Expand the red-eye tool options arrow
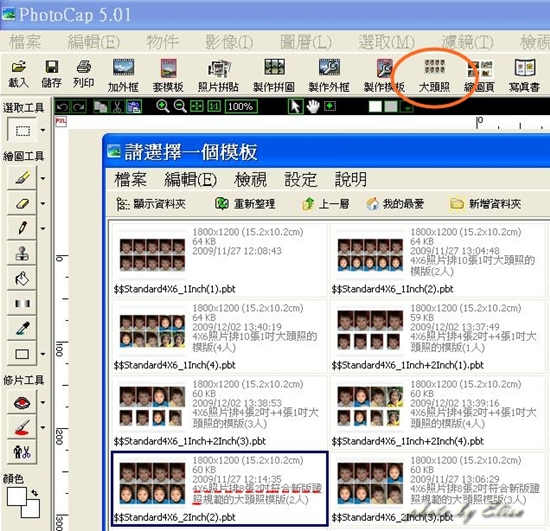550x531 pixels. point(43,402)
